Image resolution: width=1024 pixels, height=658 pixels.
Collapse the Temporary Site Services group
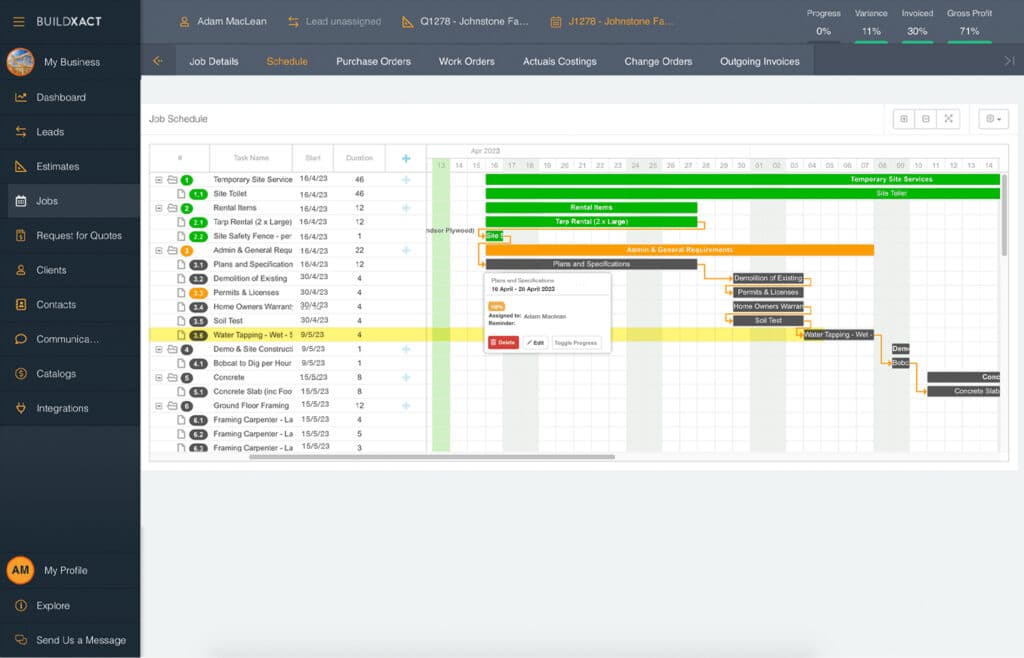pyautogui.click(x=159, y=180)
